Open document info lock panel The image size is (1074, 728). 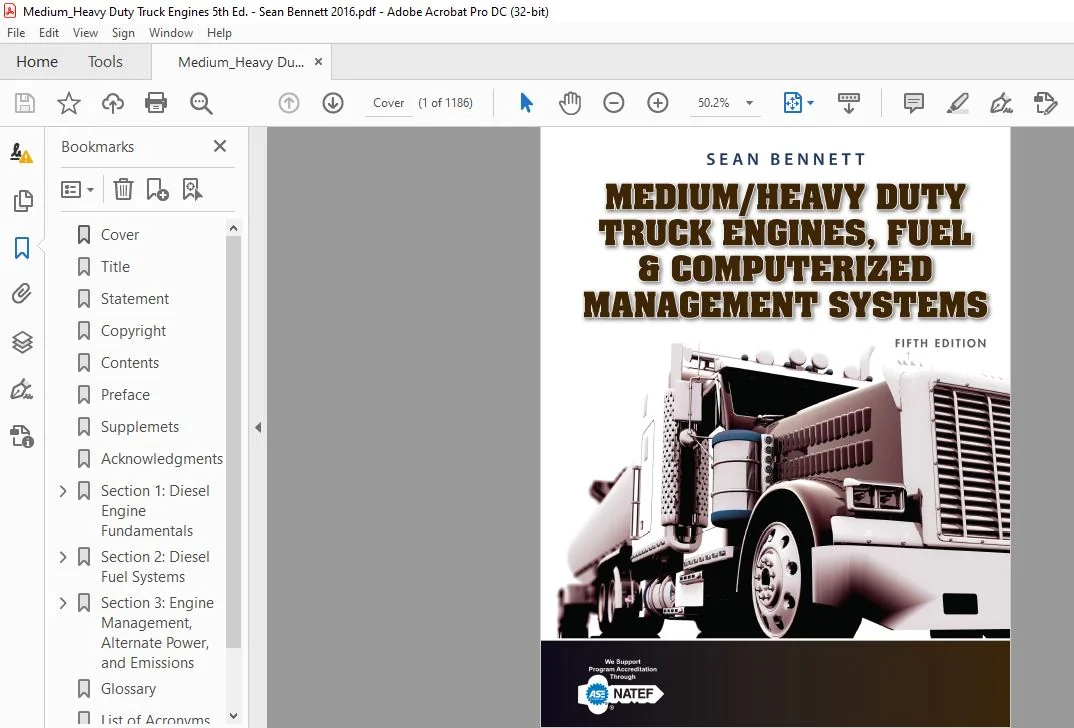pyautogui.click(x=22, y=436)
